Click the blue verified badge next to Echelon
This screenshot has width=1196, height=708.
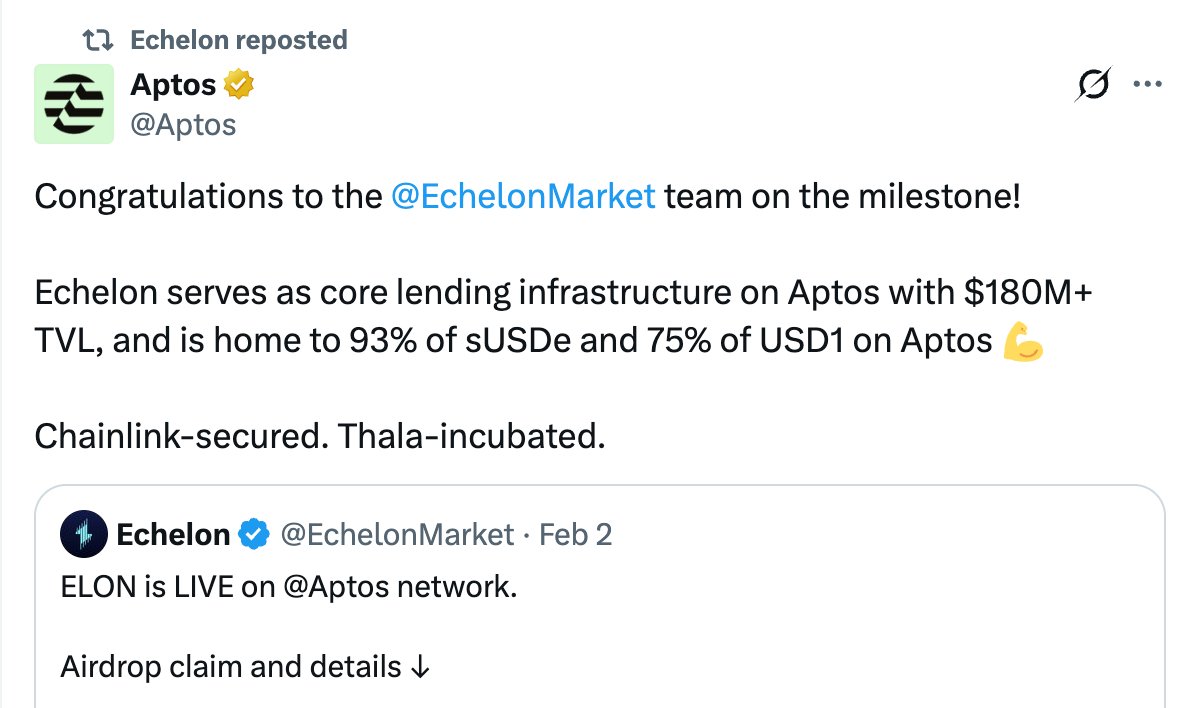(254, 535)
